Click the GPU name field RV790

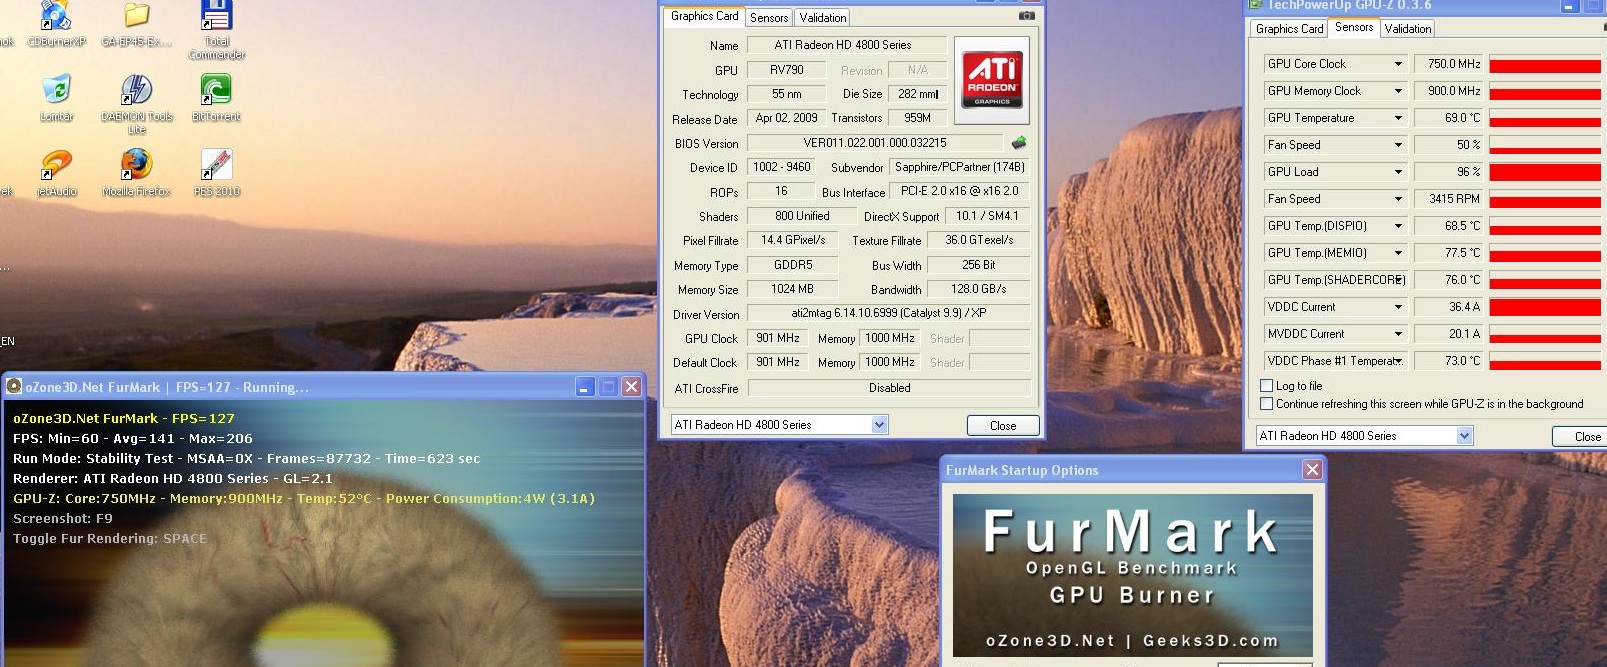click(787, 70)
